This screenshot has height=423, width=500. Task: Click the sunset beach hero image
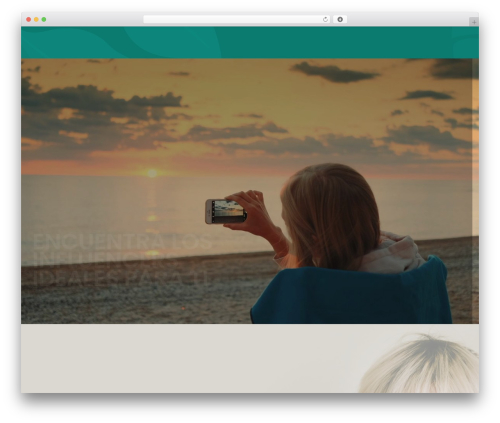point(250,191)
